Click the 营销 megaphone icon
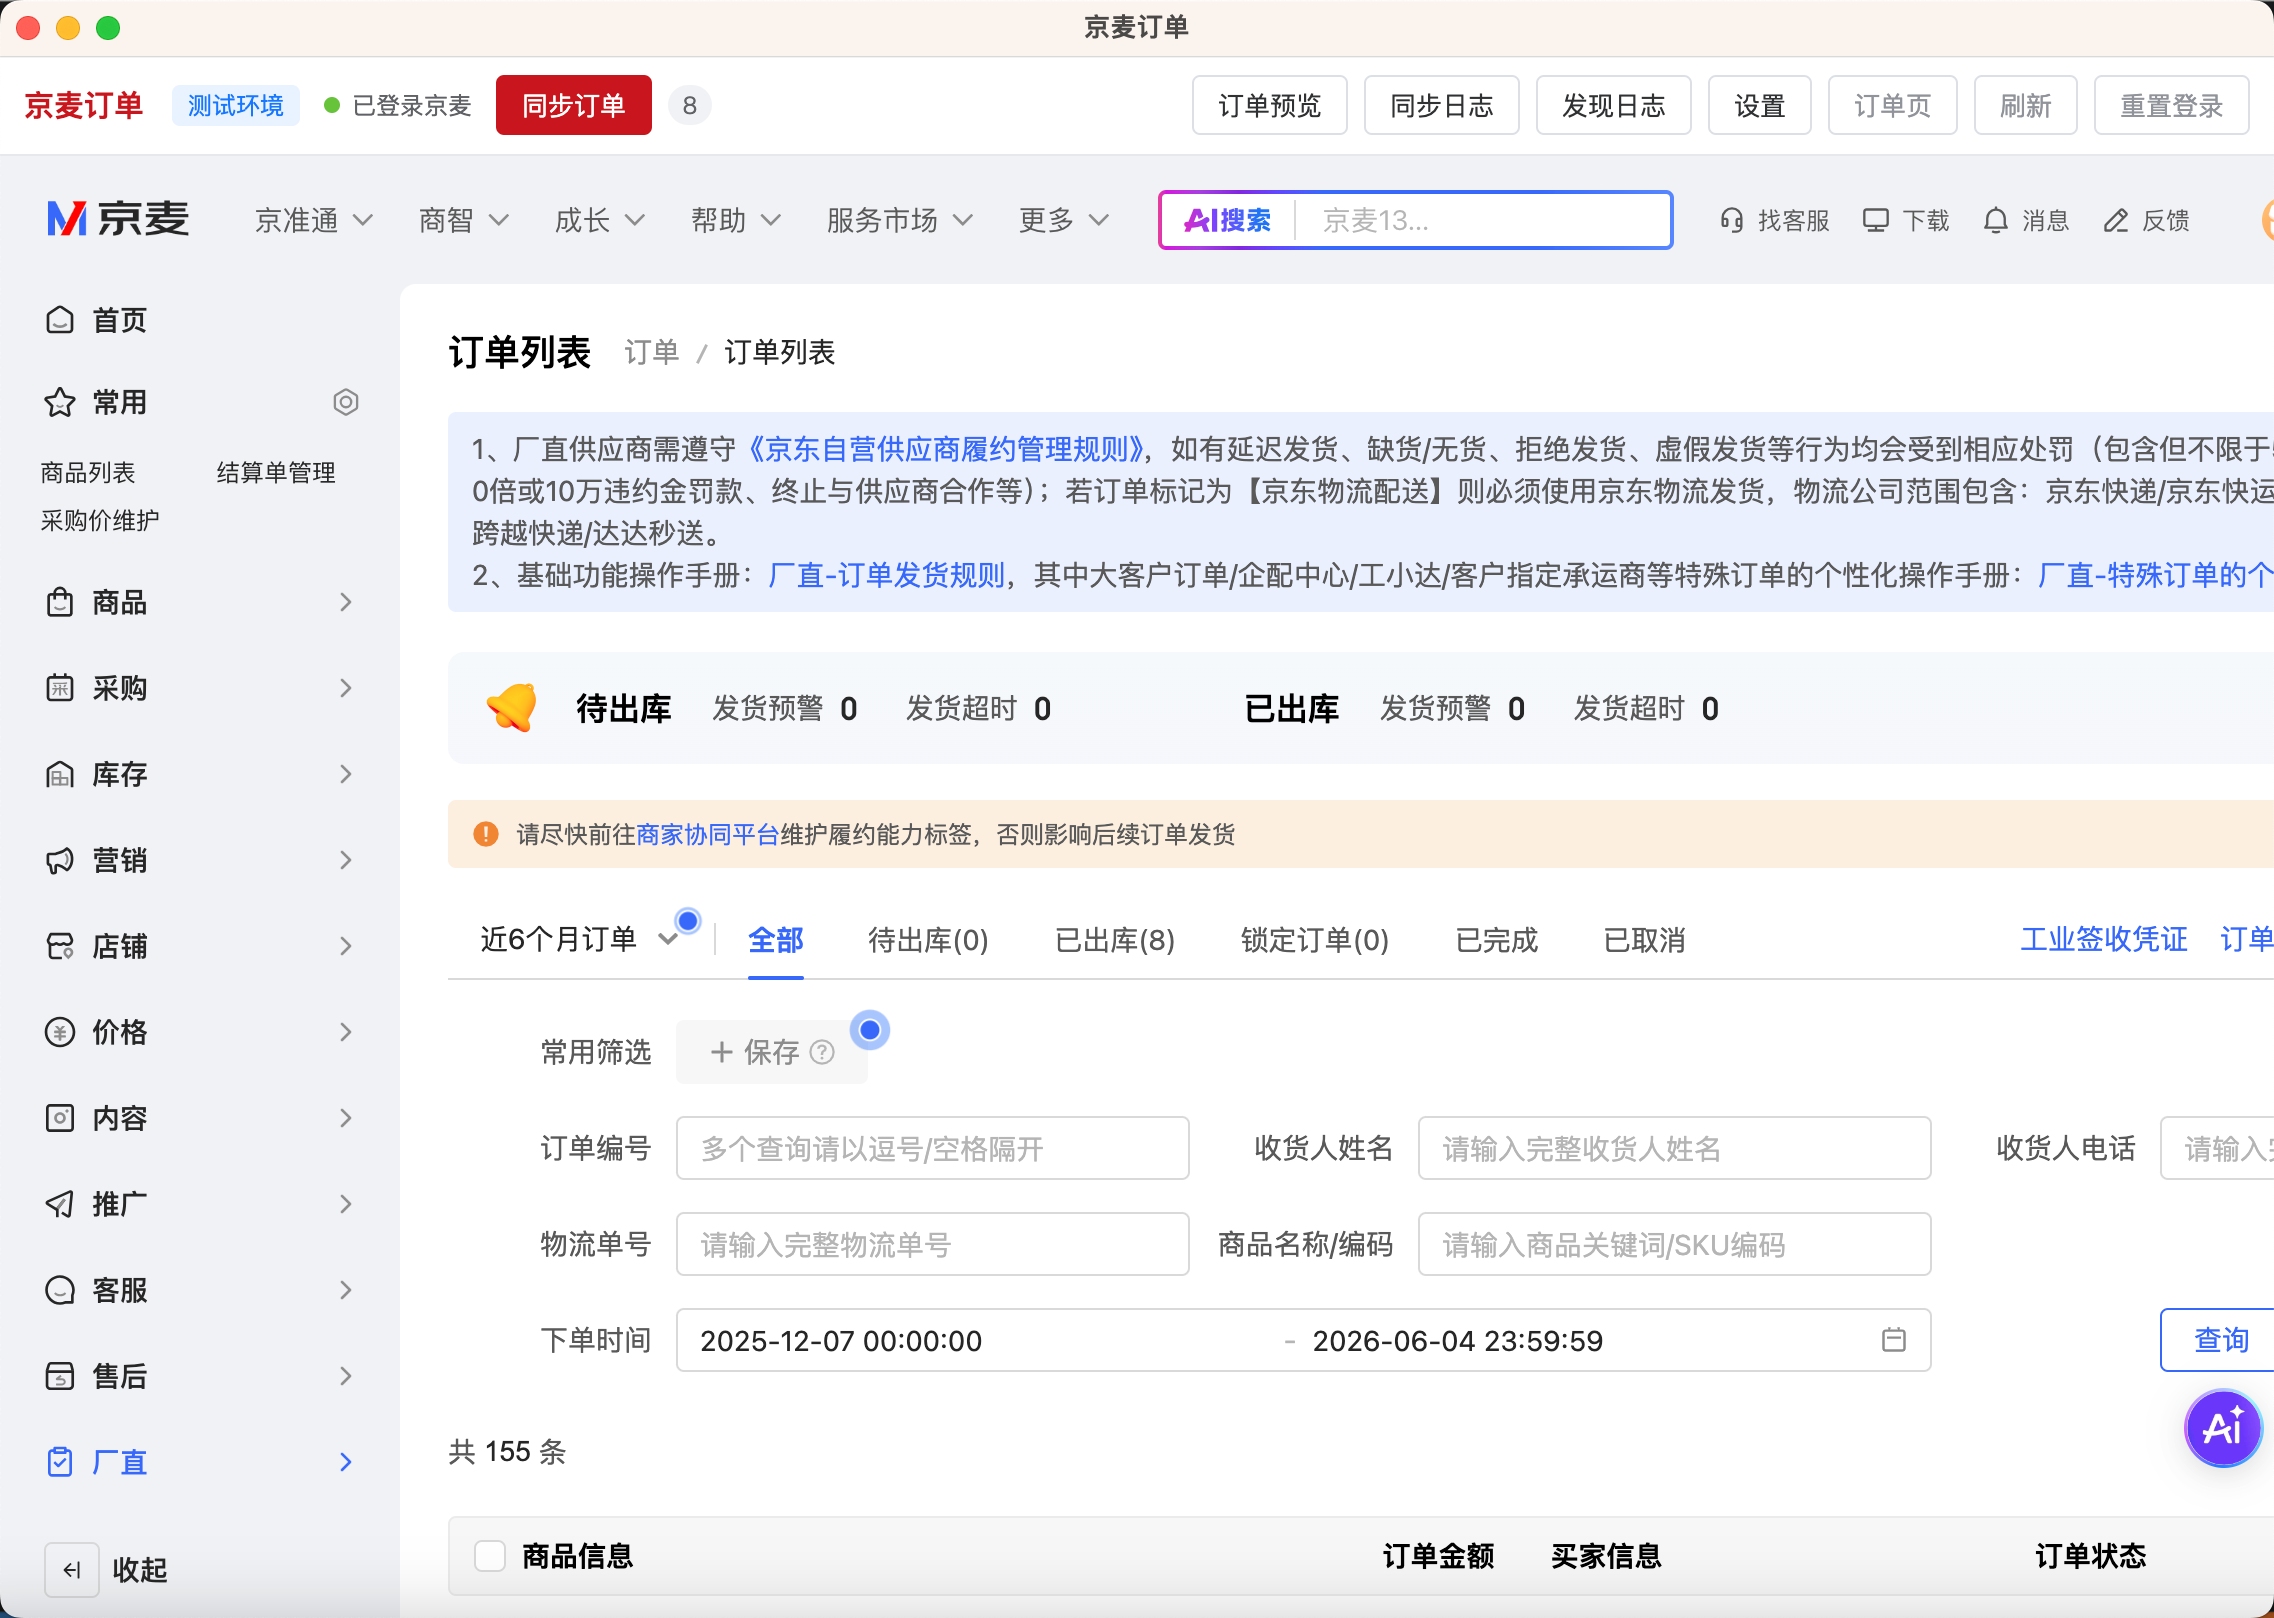 [60, 860]
